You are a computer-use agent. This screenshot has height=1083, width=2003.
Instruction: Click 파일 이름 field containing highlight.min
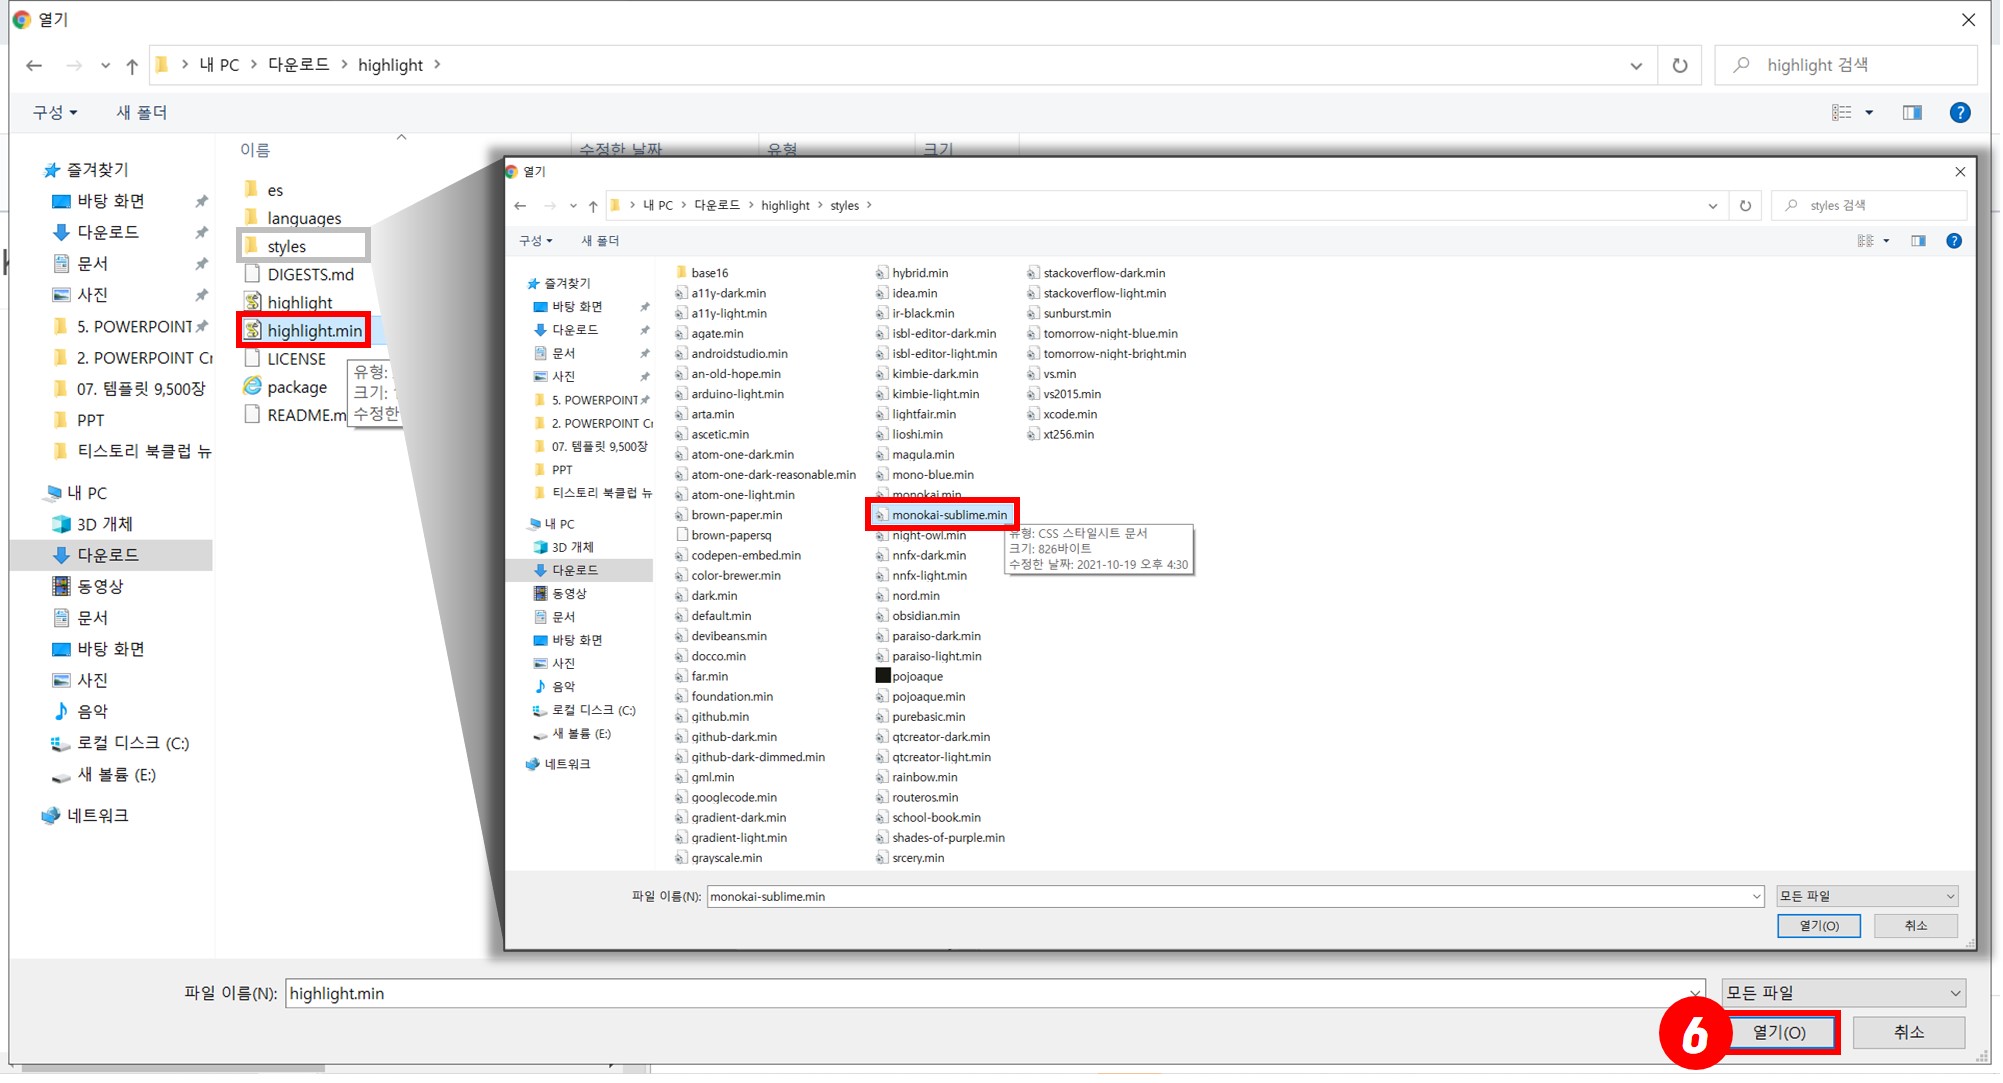pos(994,994)
